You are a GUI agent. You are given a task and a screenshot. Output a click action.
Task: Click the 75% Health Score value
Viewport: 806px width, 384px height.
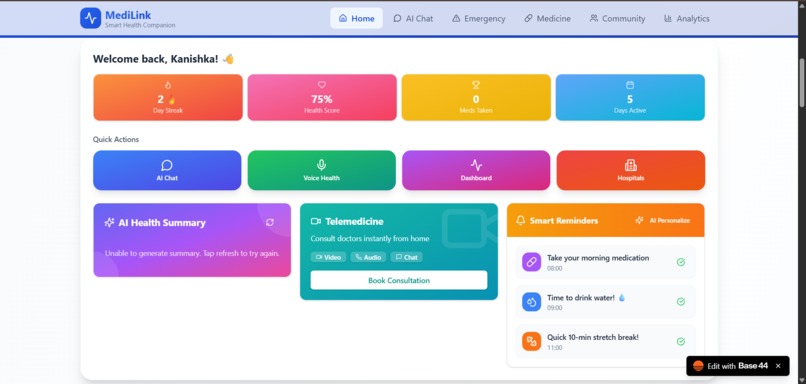322,99
